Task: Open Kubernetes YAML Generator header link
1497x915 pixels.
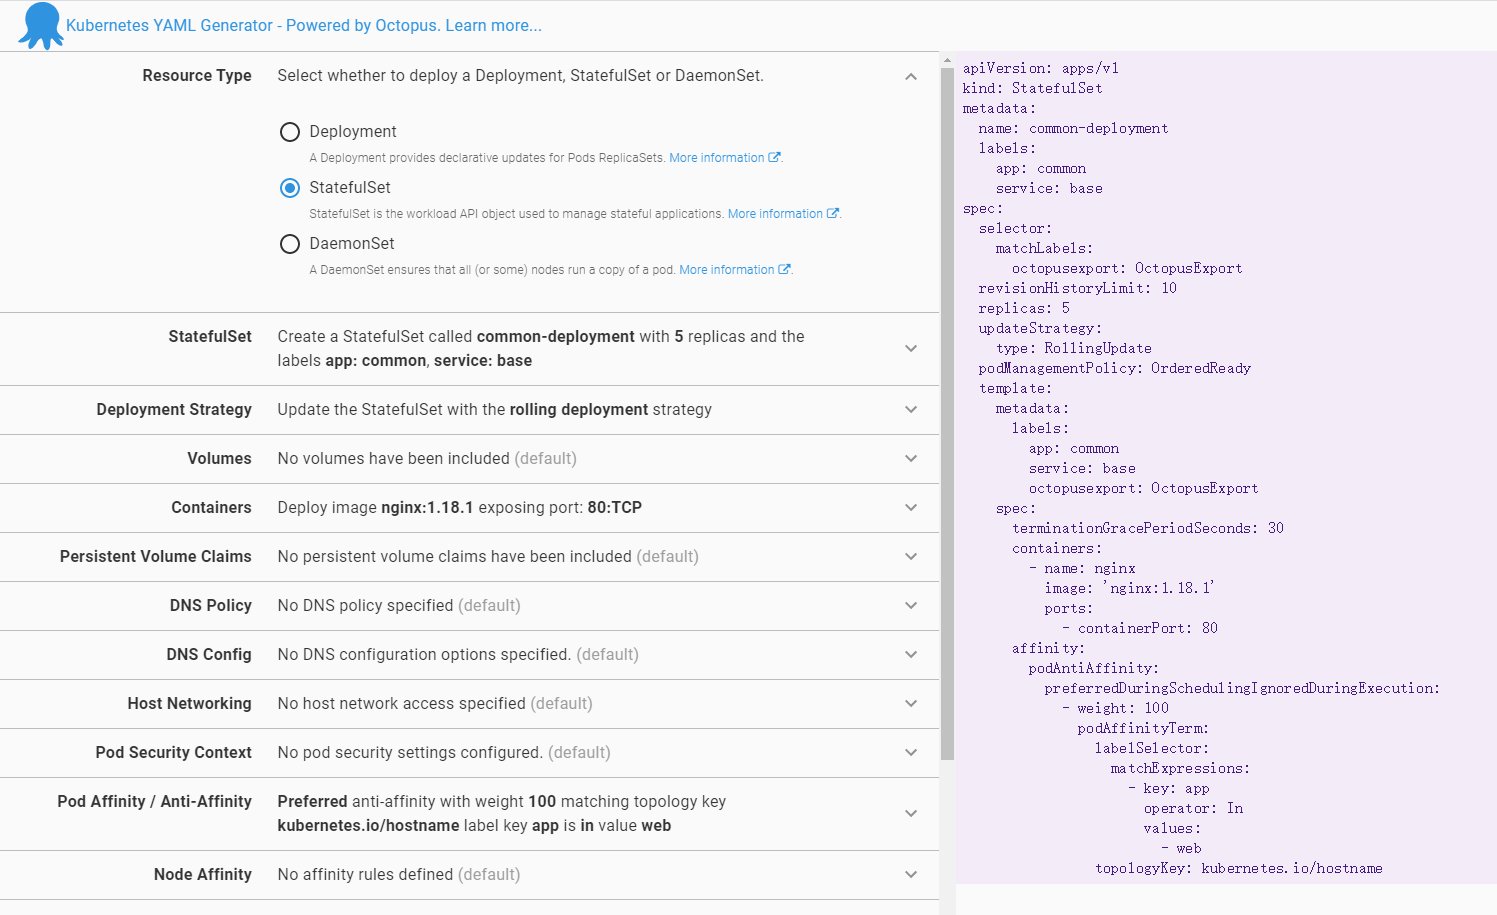Action: (303, 26)
